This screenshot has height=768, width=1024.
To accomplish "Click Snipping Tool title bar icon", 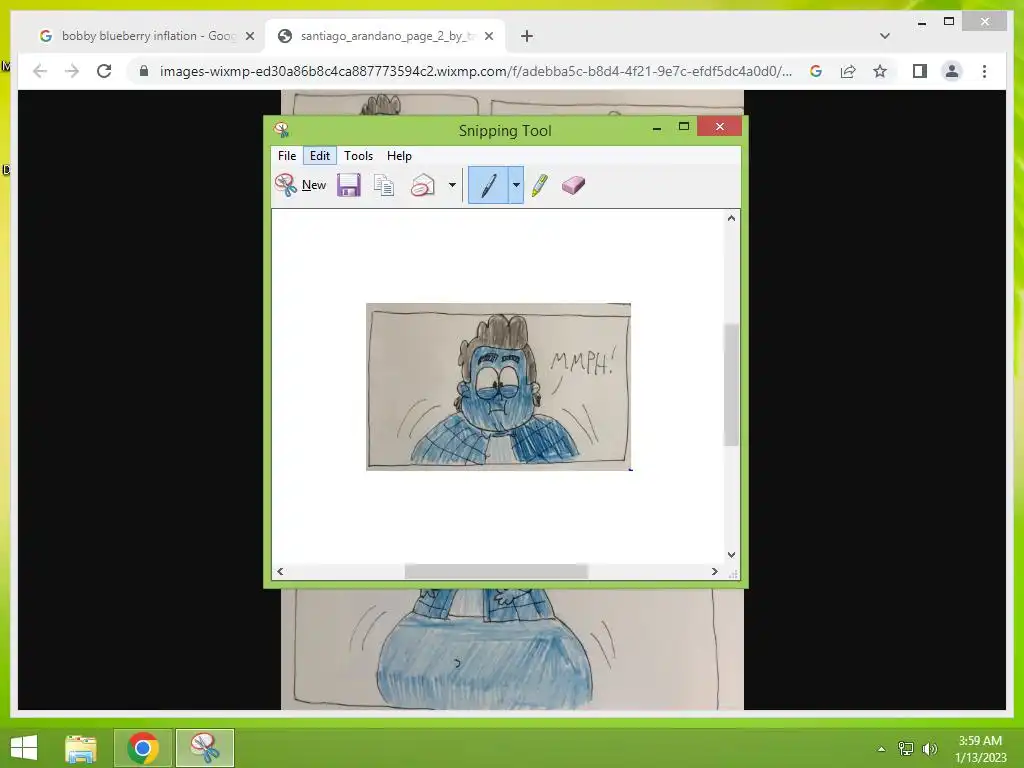I will (x=281, y=129).
